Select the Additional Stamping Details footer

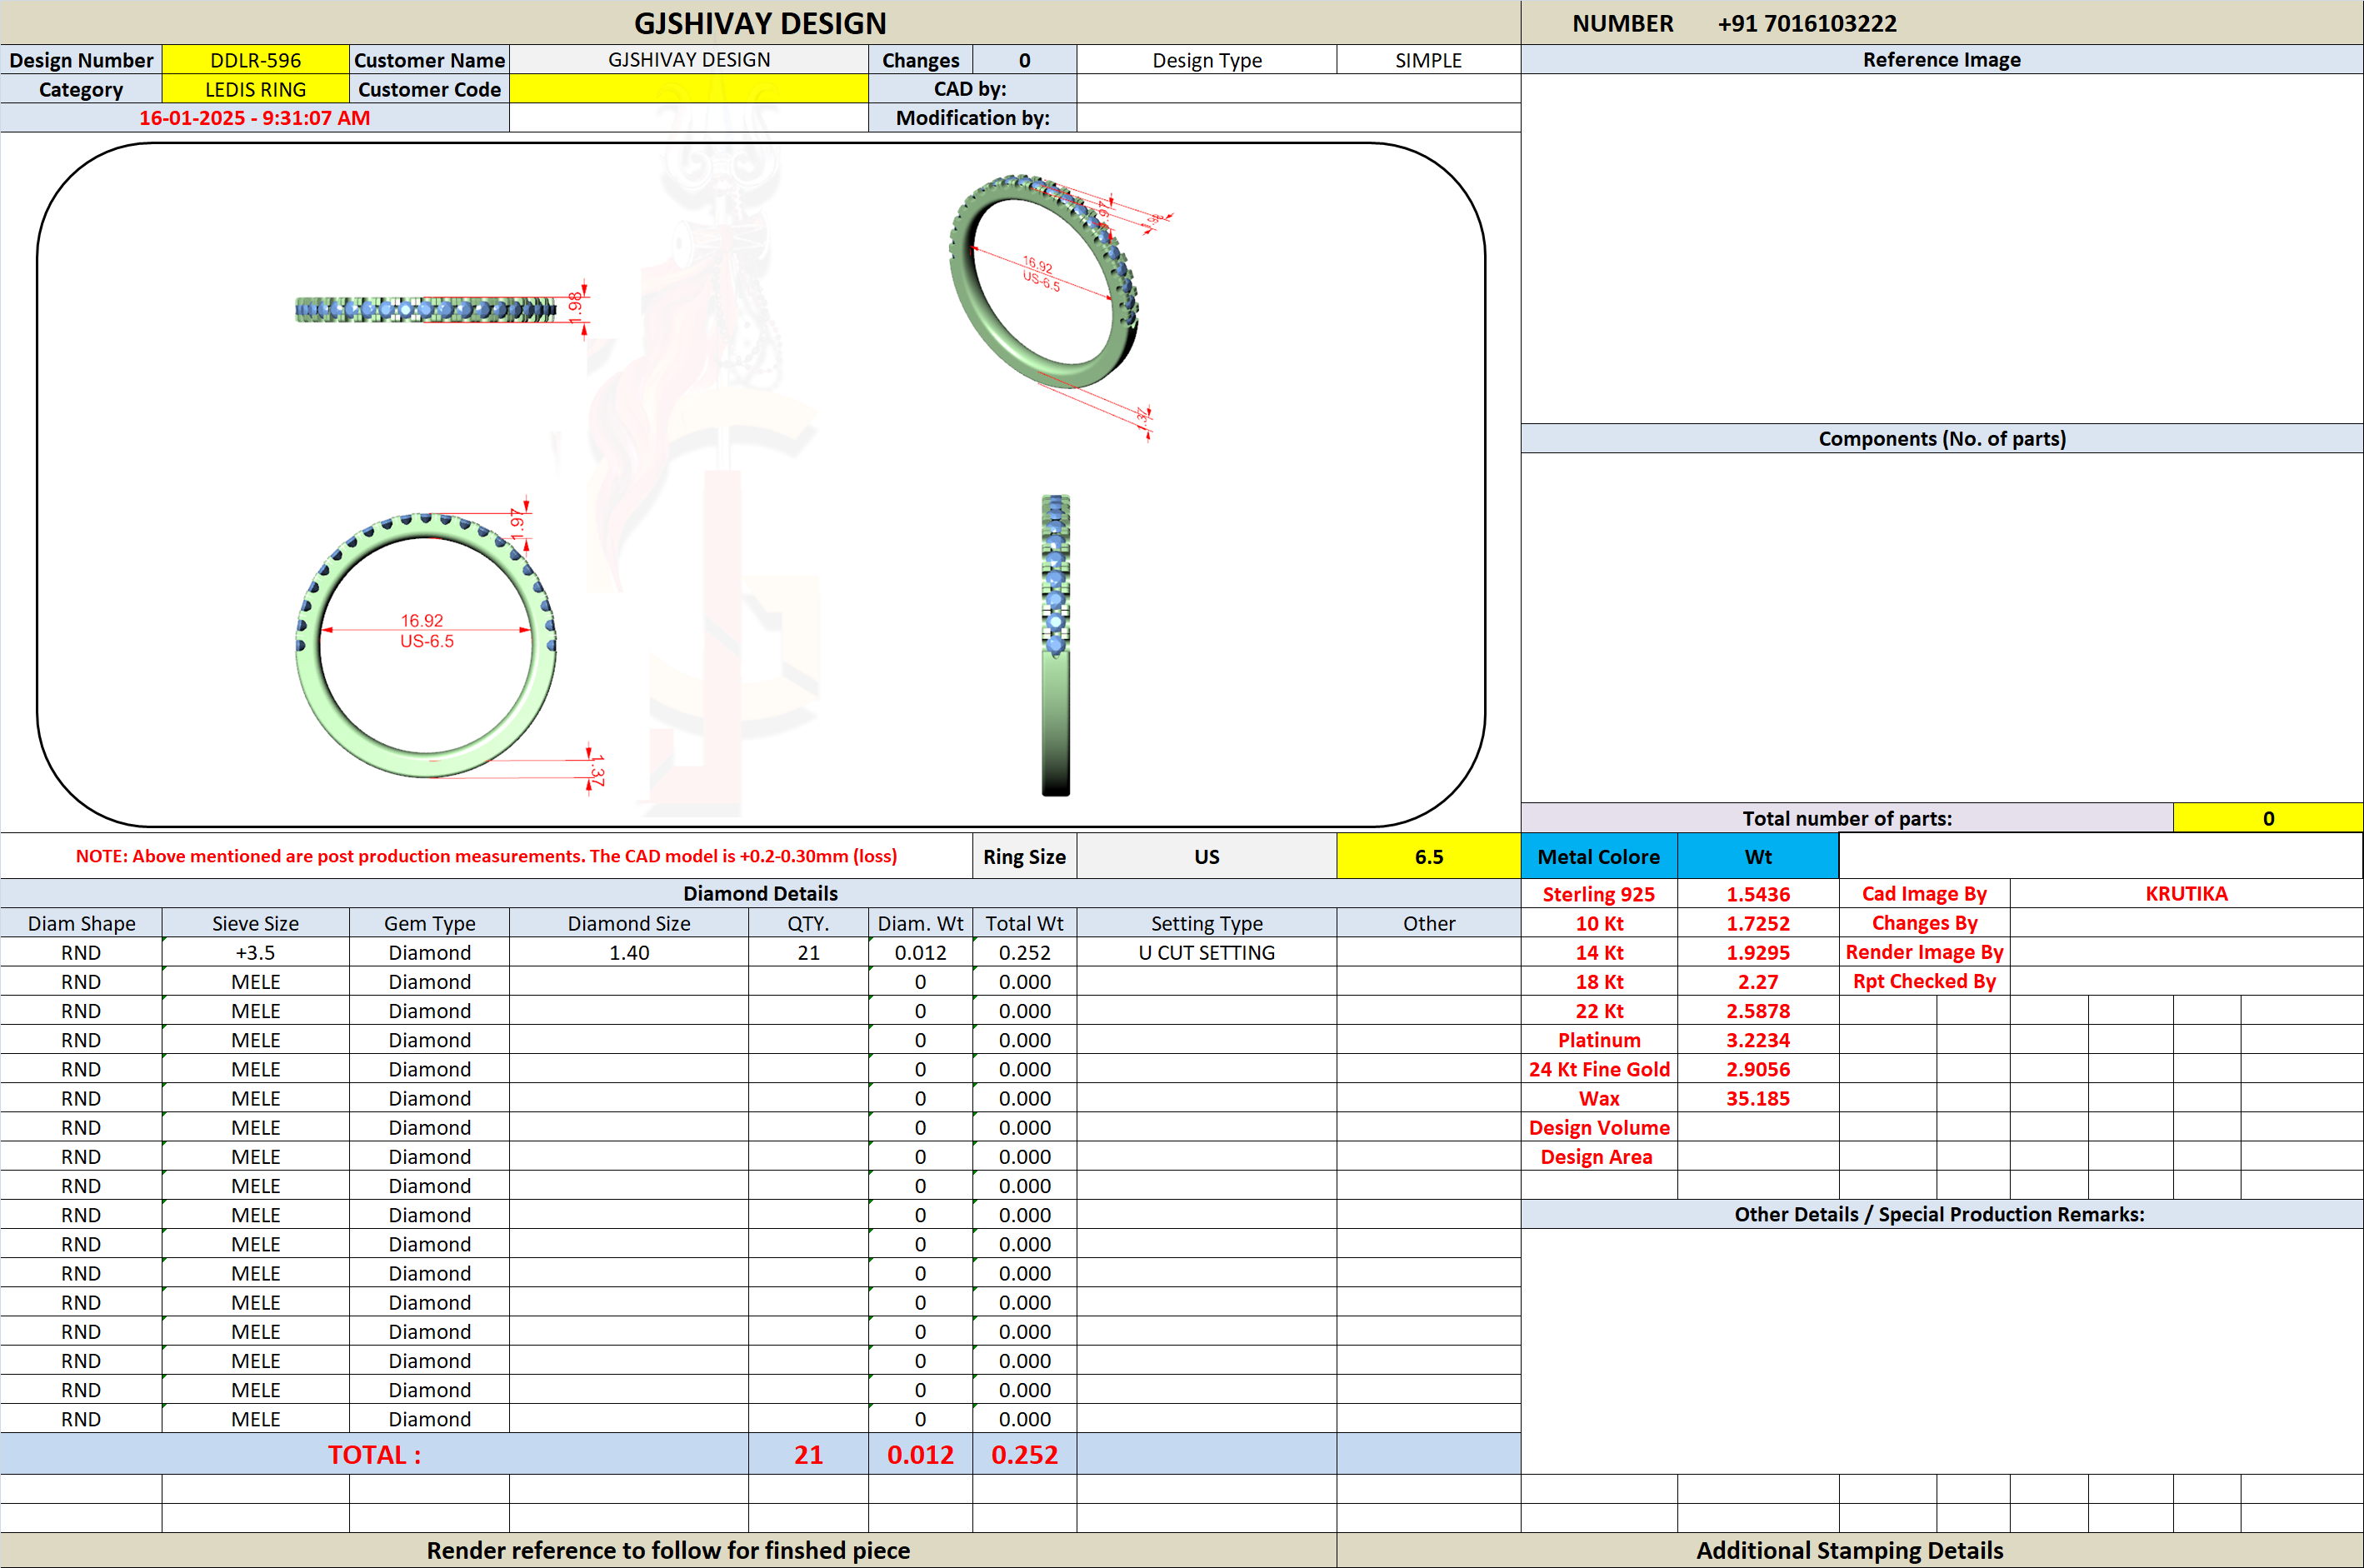coord(1849,1550)
